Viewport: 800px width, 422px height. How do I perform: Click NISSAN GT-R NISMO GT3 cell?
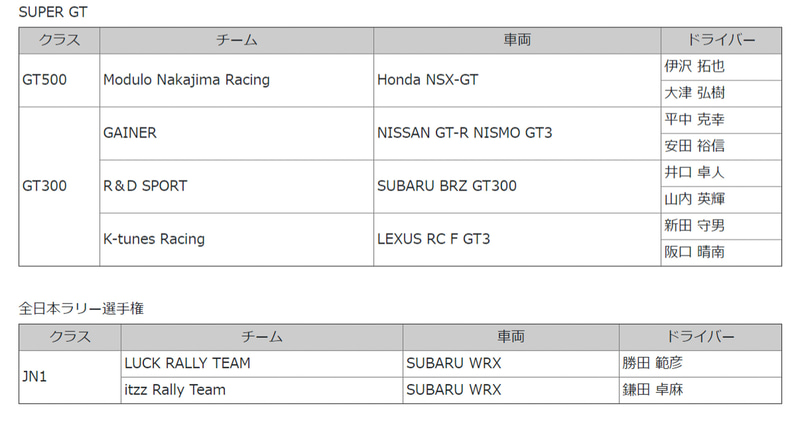click(x=464, y=133)
